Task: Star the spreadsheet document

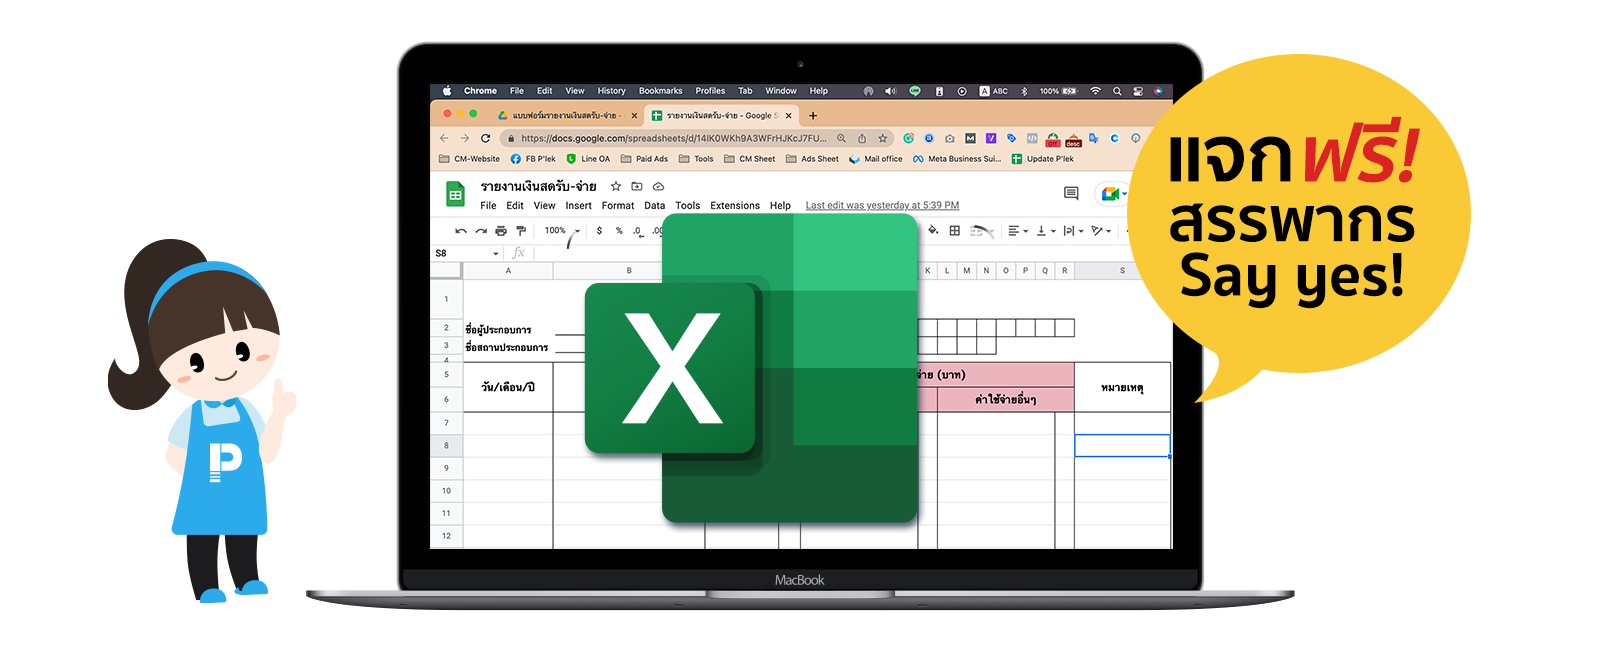Action: click(x=616, y=186)
